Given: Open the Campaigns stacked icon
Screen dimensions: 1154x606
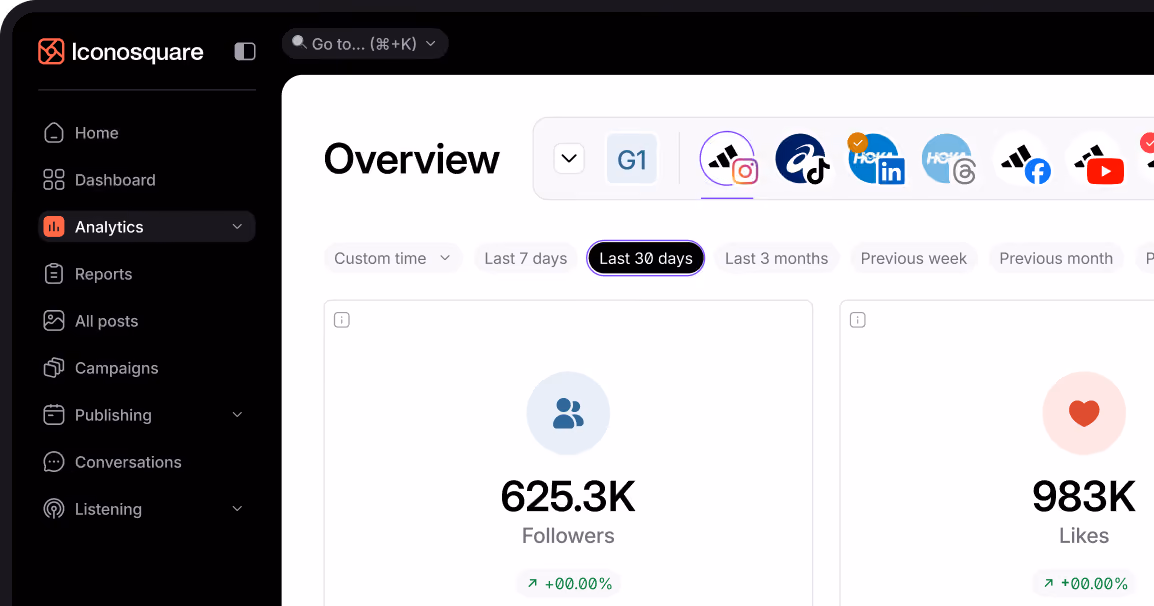Looking at the screenshot, I should point(54,368).
